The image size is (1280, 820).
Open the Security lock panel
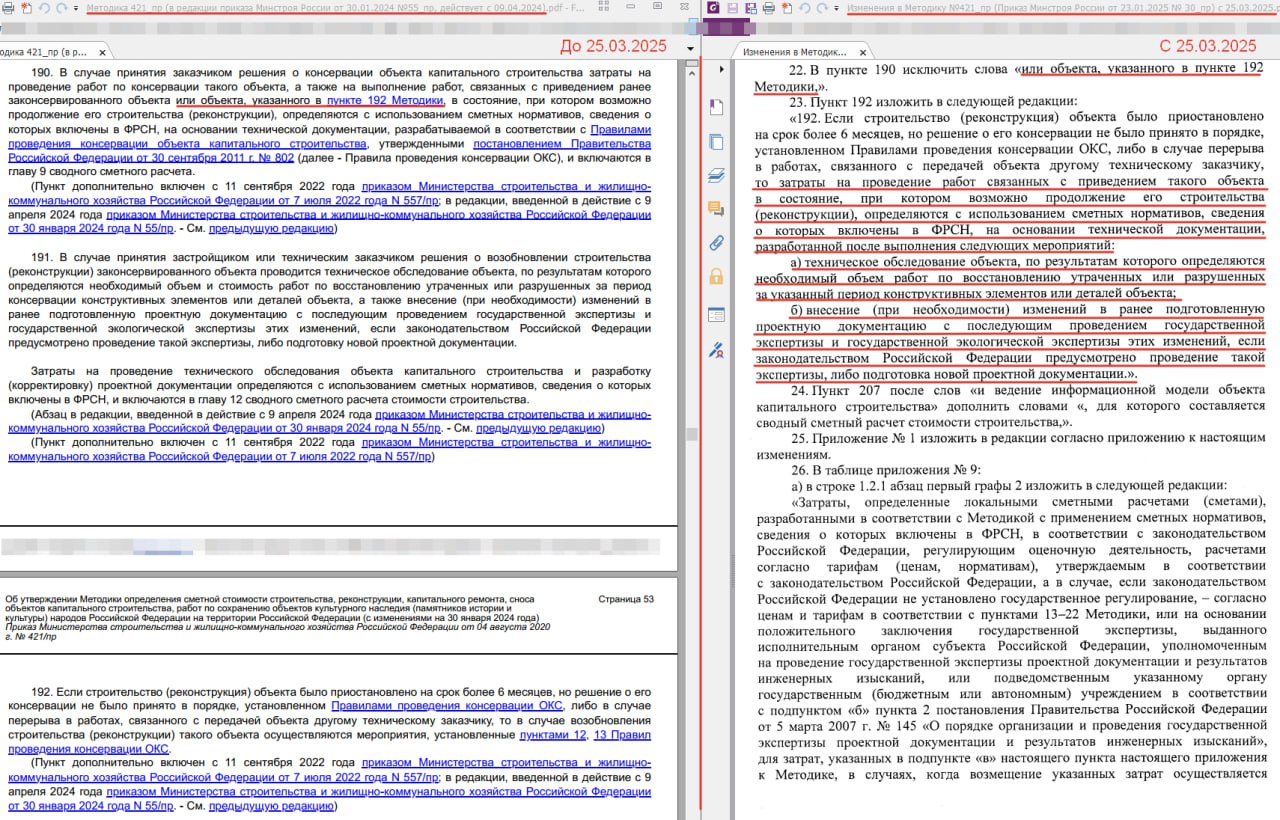716,276
